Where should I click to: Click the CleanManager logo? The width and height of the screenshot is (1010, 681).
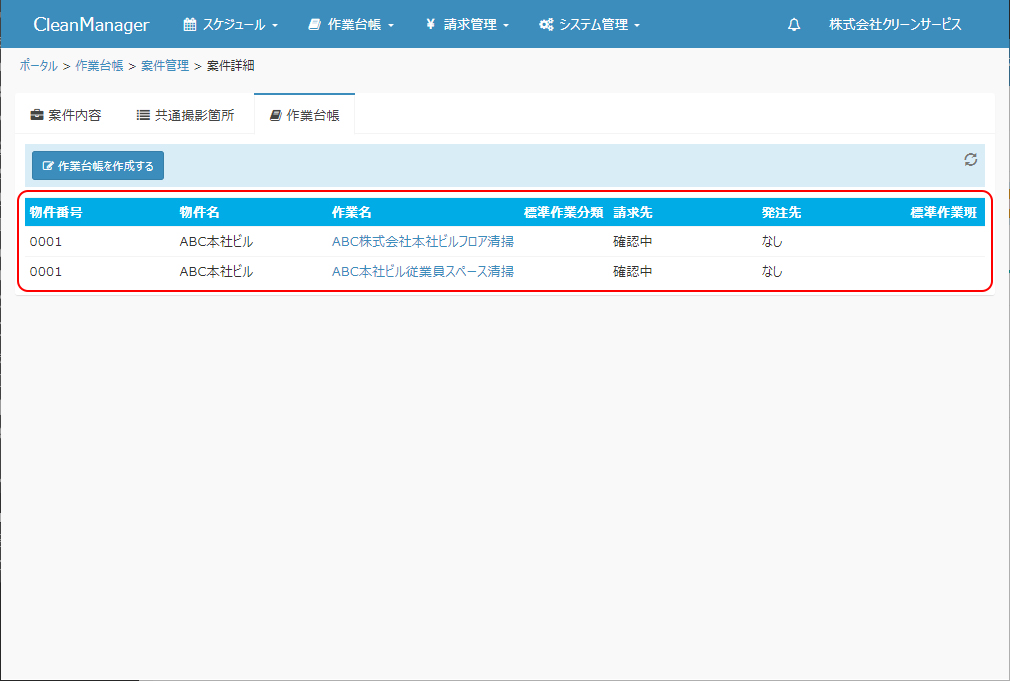click(x=91, y=25)
